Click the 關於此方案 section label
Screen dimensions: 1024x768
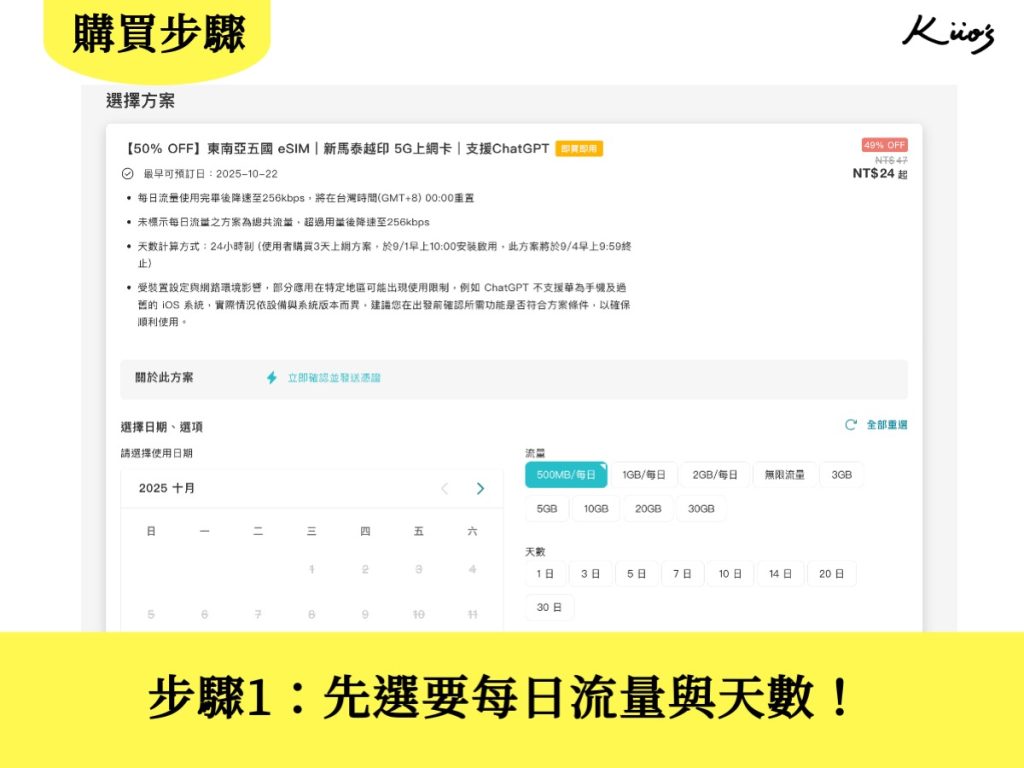click(x=164, y=378)
